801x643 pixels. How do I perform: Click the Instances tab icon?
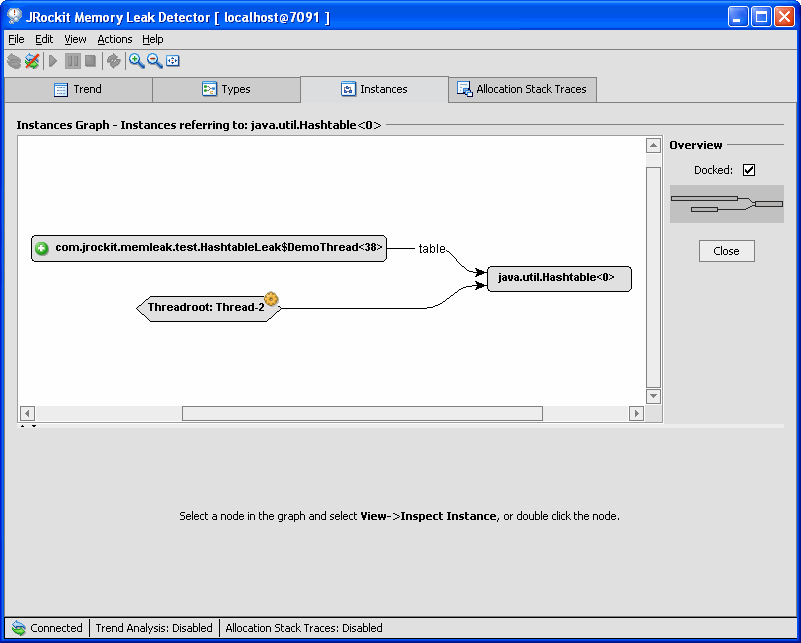pos(348,89)
